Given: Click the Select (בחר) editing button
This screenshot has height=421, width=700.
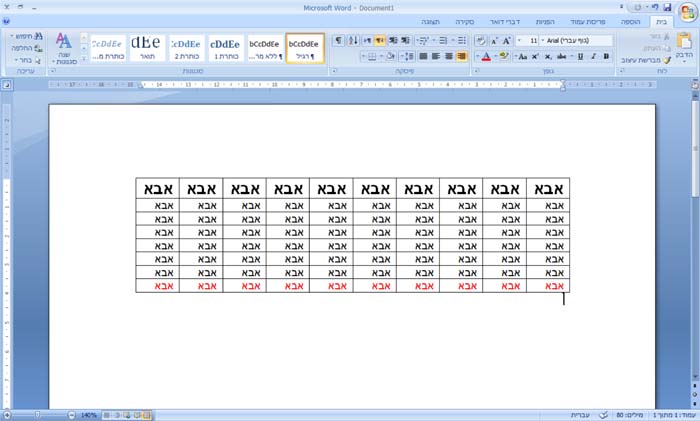Looking at the screenshot, I should coord(26,60).
